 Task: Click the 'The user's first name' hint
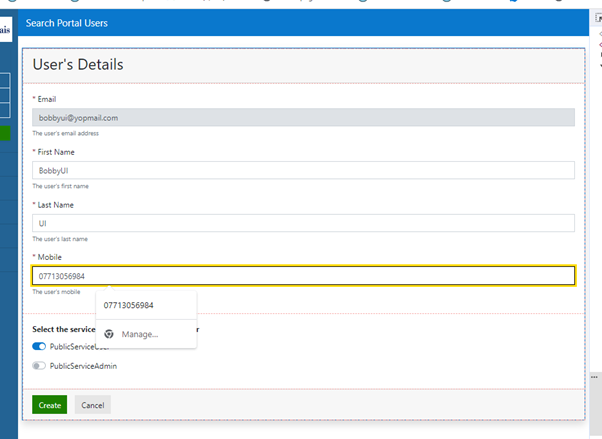coord(61,186)
